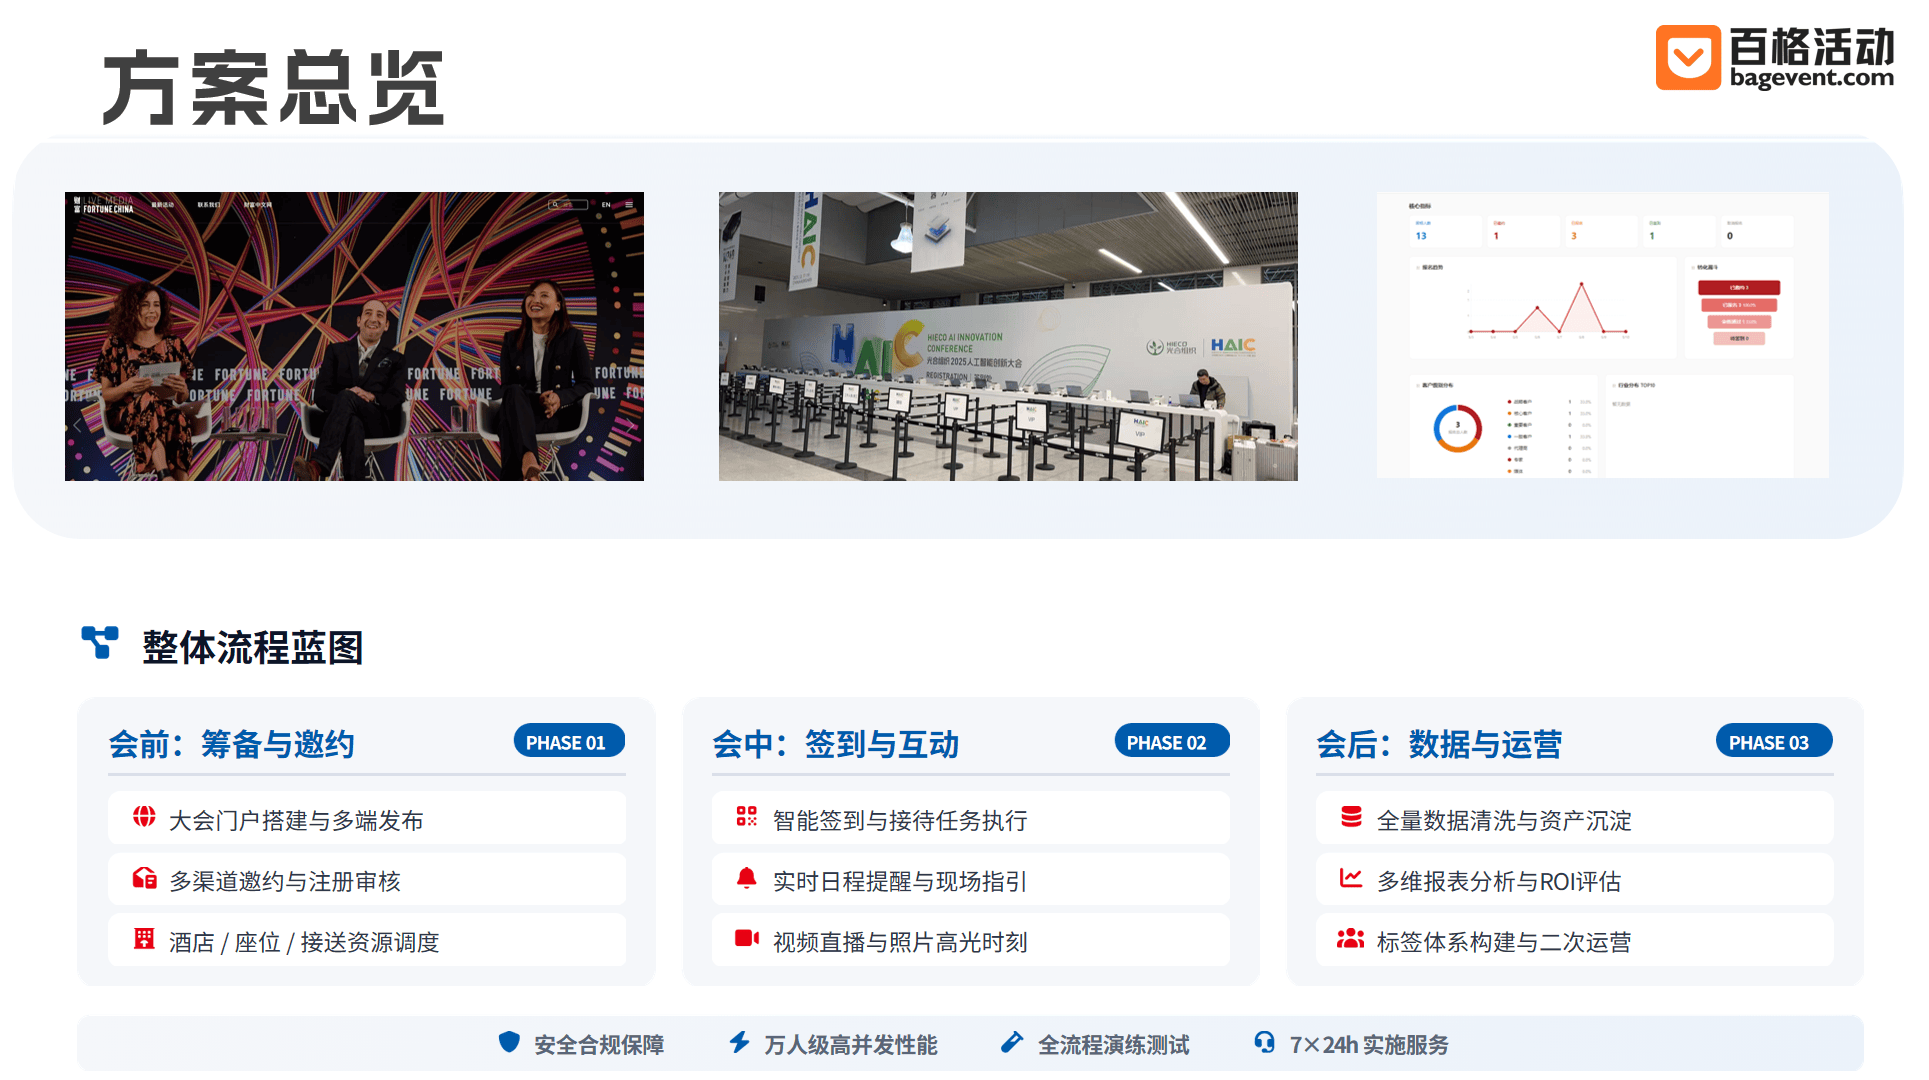The width and height of the screenshot is (1929, 1080).
Task: Click the headset icon beside 7×24h 实施服务
Action: pos(1264,1042)
